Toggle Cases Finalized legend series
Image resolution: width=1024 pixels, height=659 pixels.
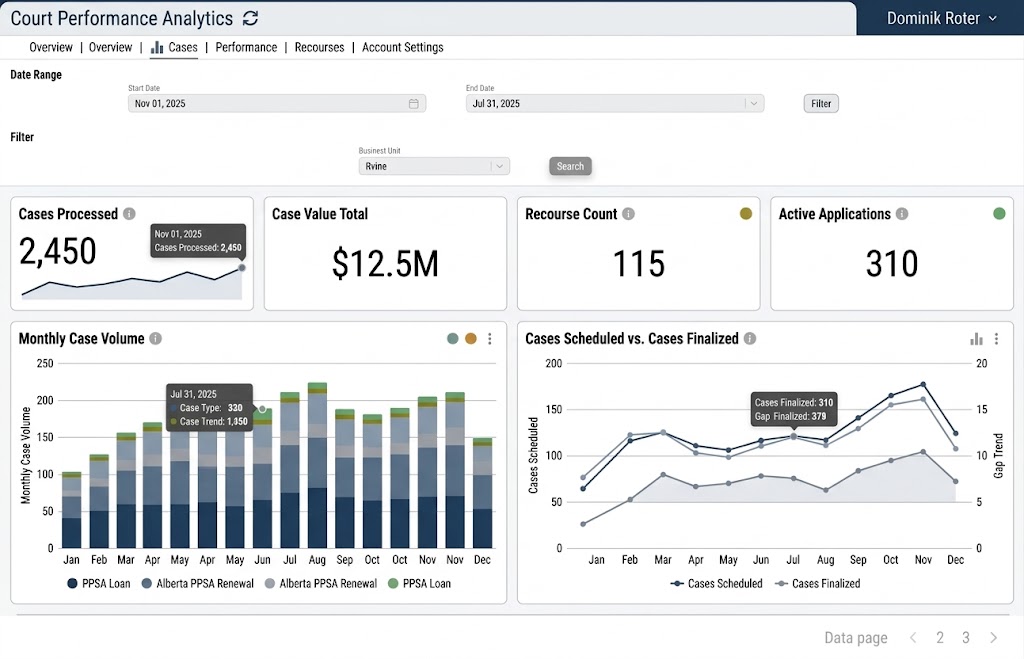[x=818, y=583]
